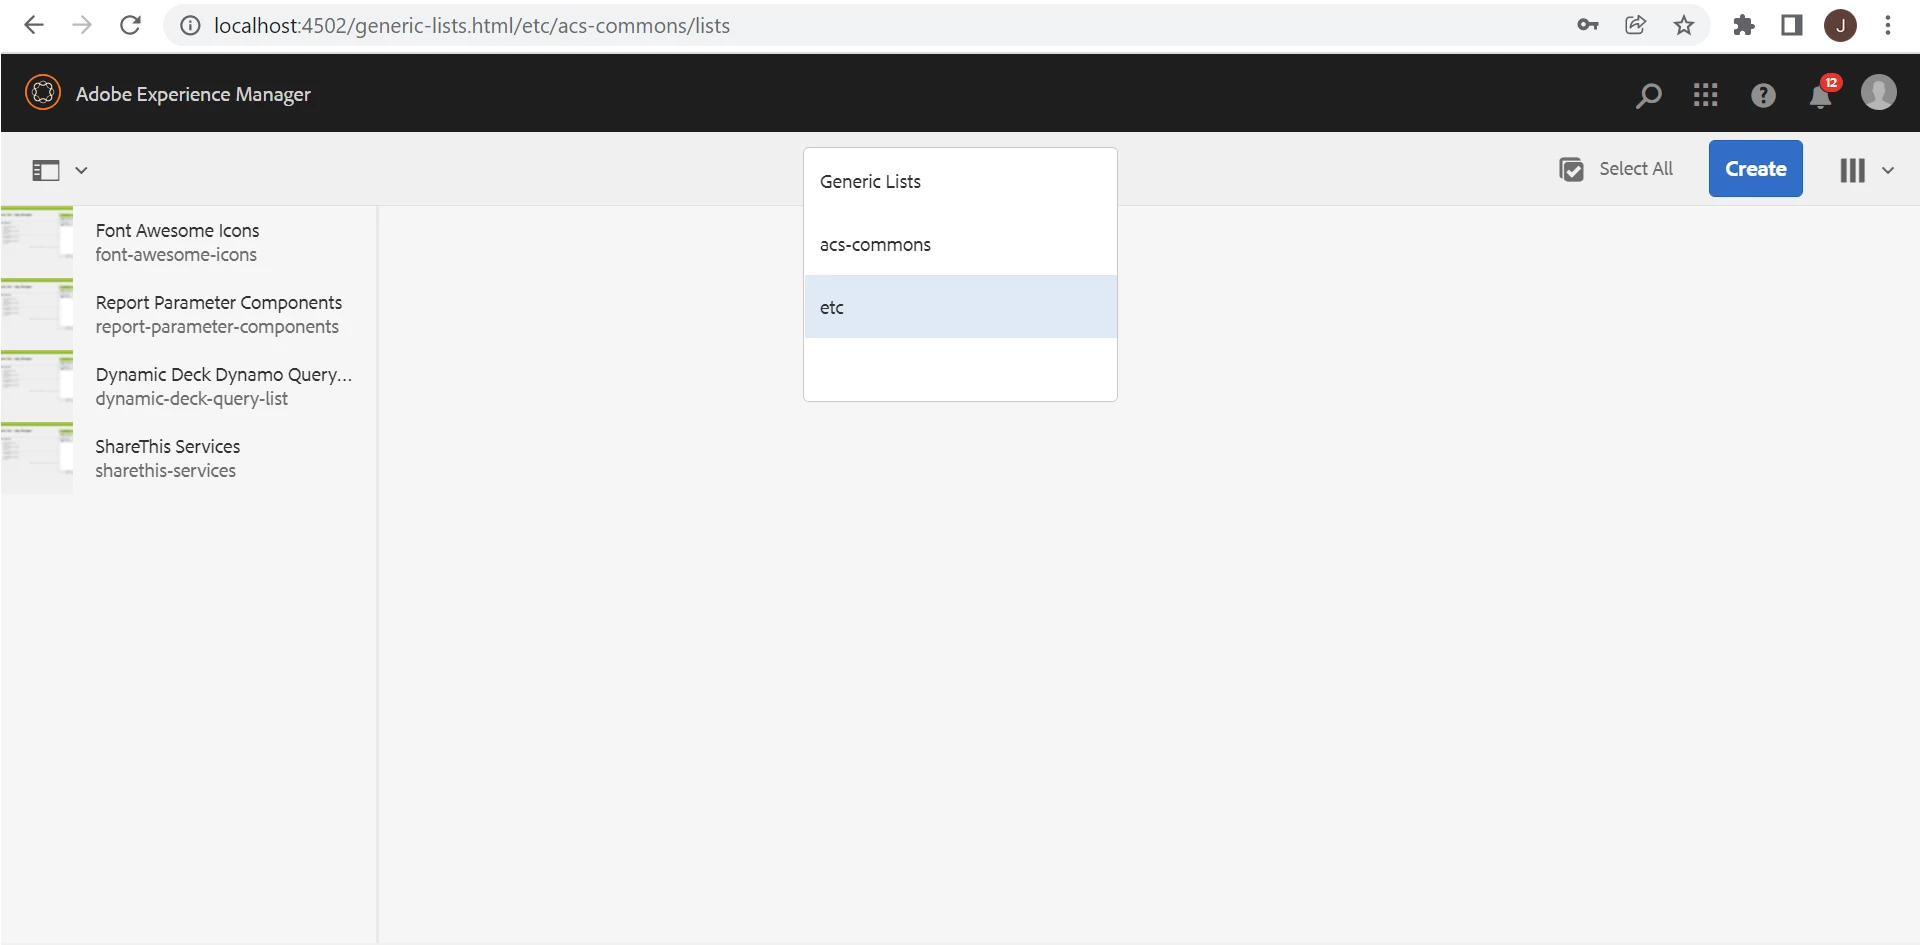
Task: Open the Chrome three-dot menu
Action: pyautogui.click(x=1888, y=25)
